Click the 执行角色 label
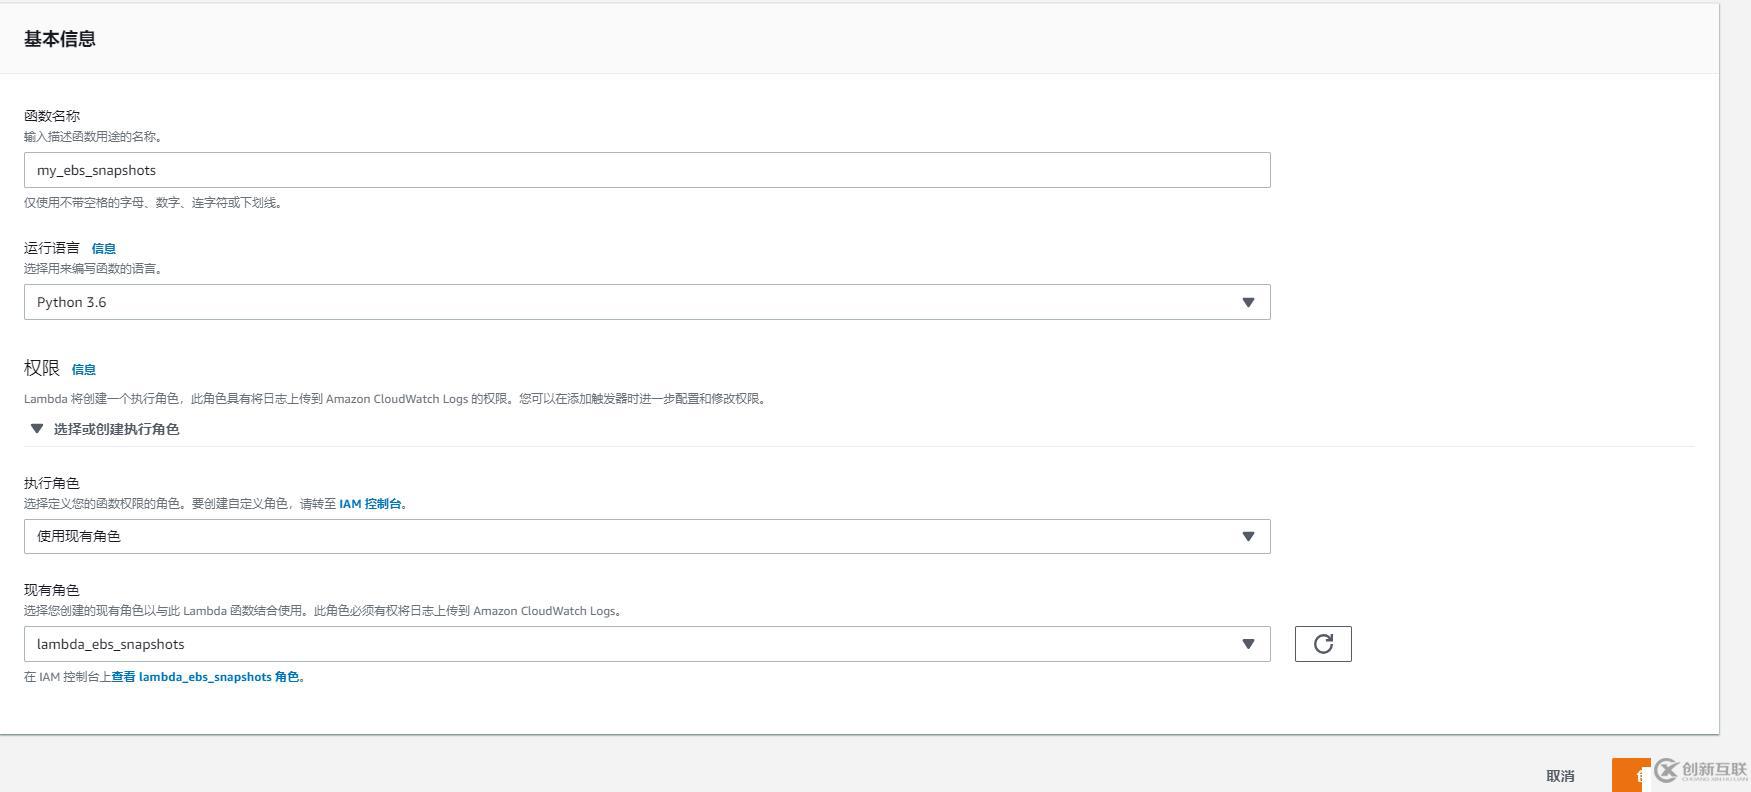Image resolution: width=1751 pixels, height=792 pixels. click(x=52, y=483)
